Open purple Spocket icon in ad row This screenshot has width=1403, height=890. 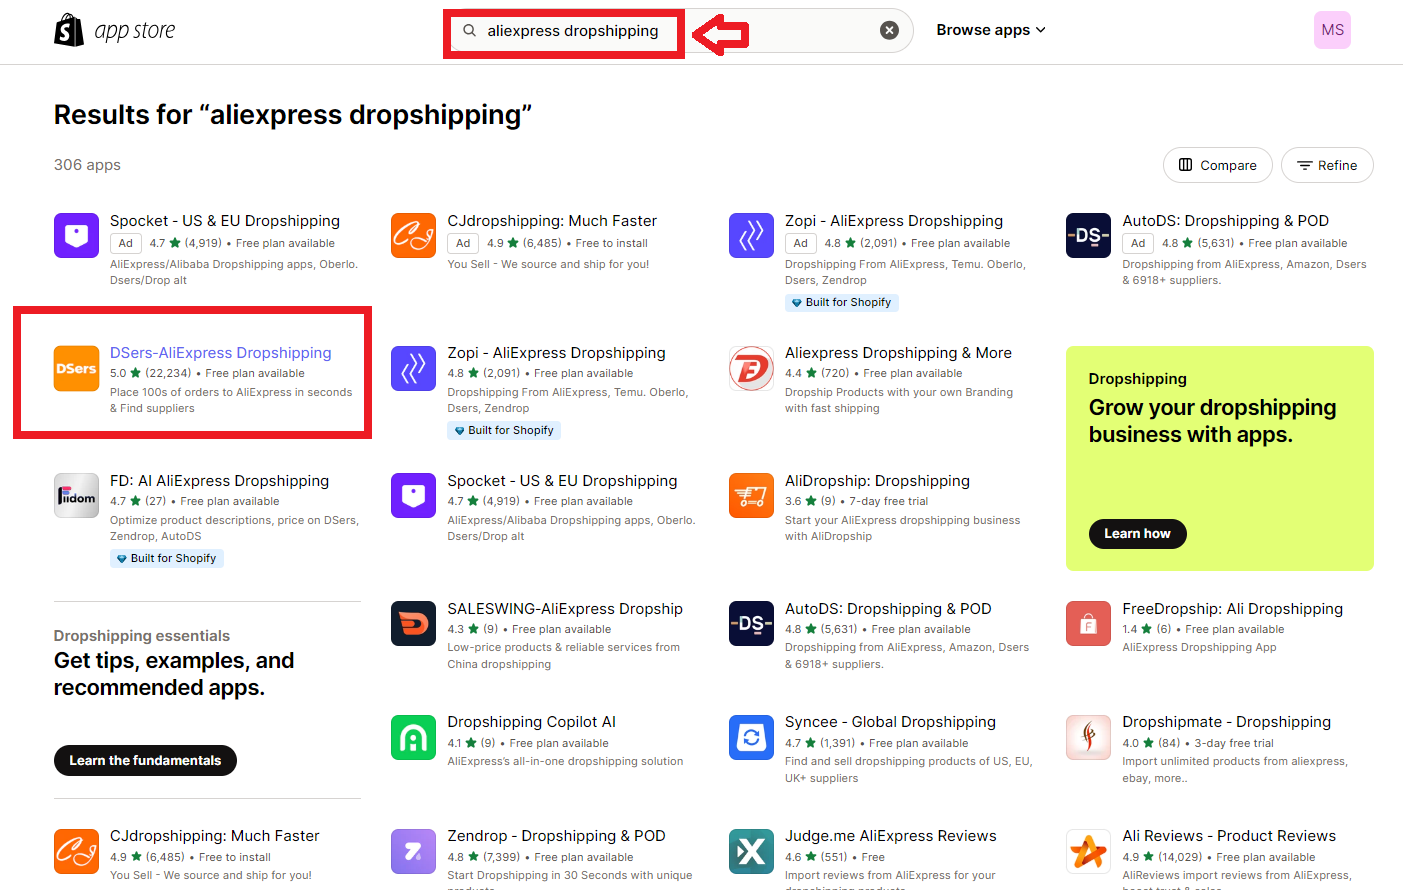[76, 235]
